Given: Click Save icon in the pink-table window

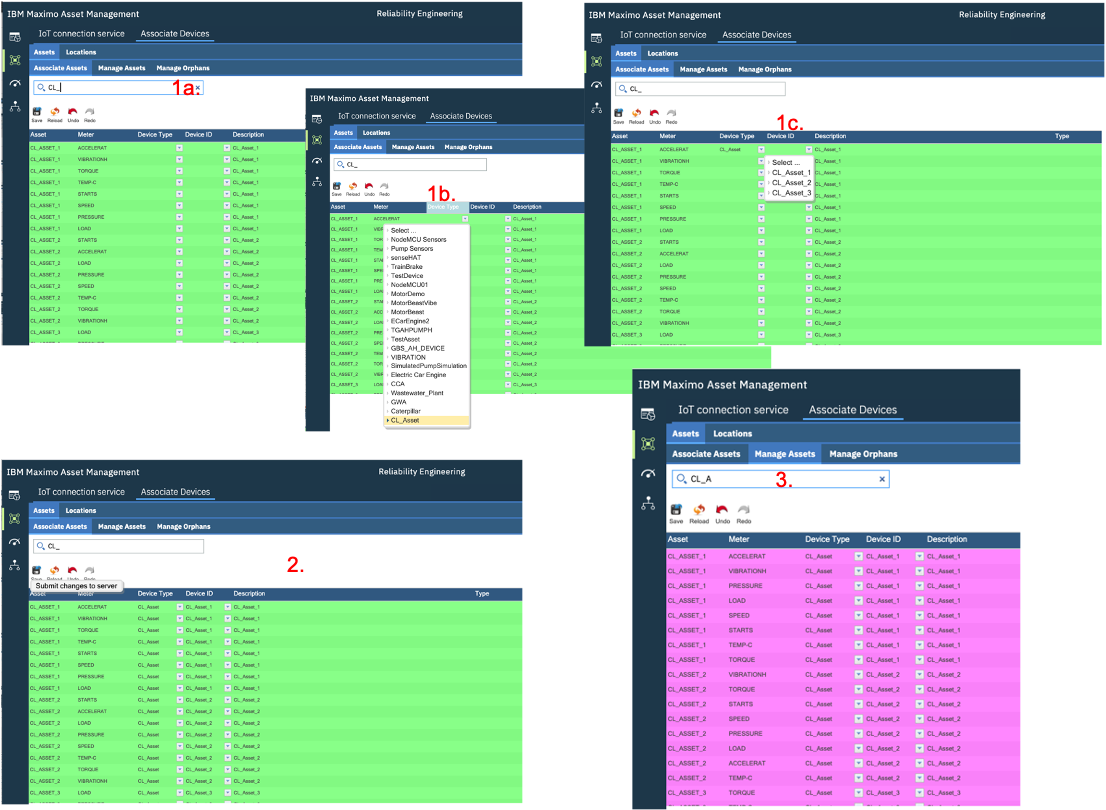Looking at the screenshot, I should click(676, 509).
